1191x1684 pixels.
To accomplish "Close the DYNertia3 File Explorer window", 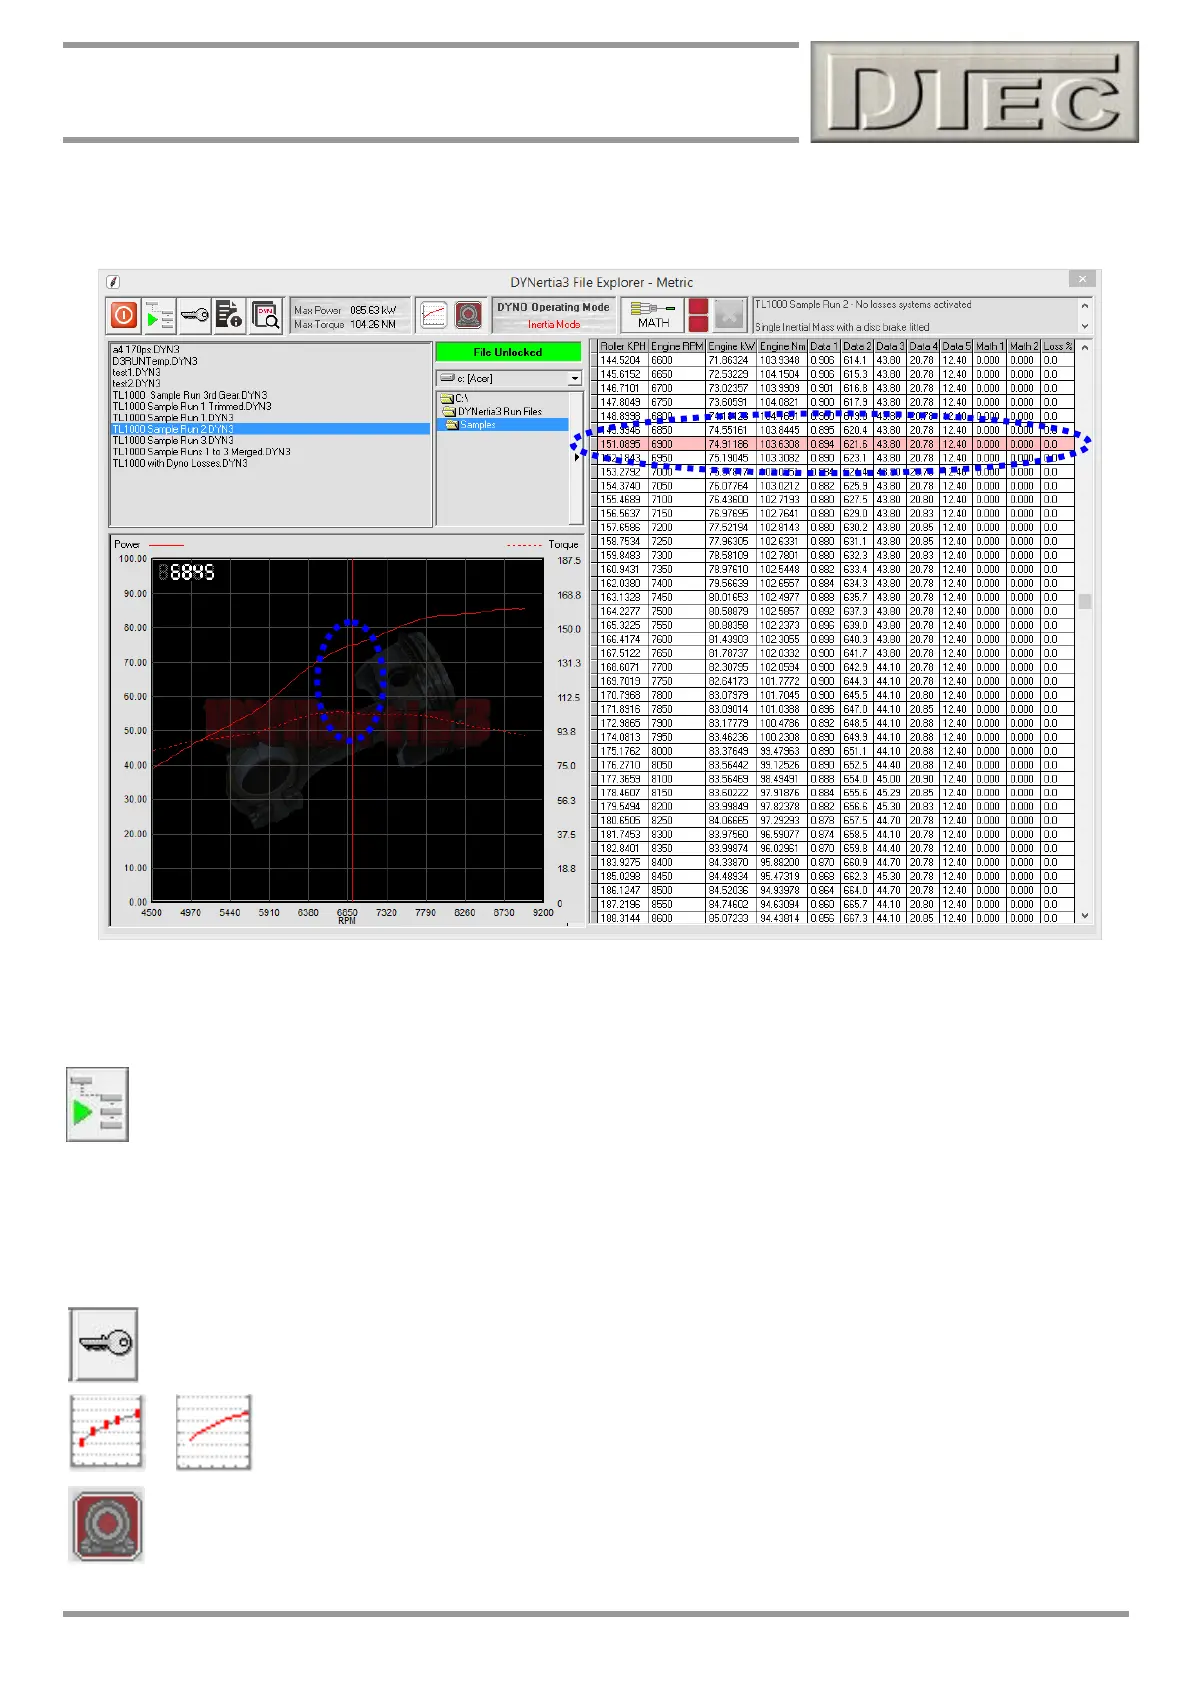I will click(x=1082, y=279).
